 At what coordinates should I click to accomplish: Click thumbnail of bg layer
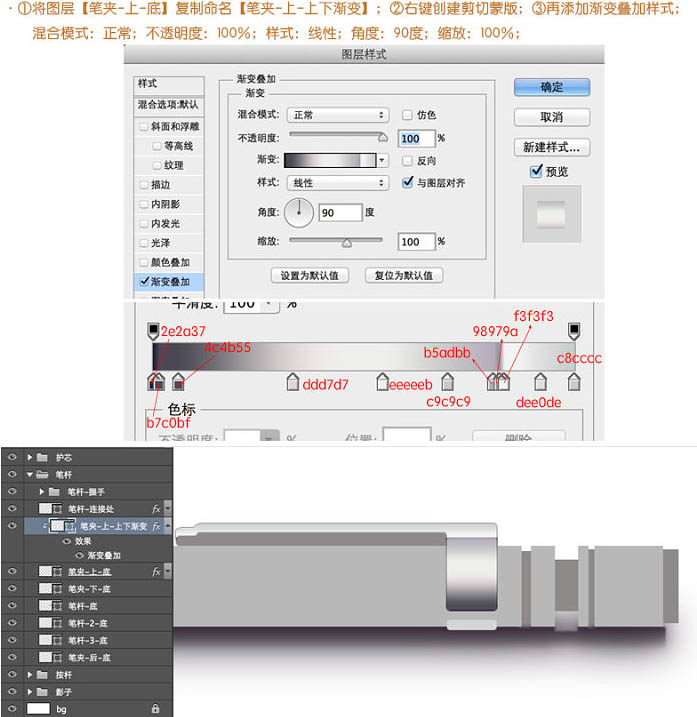38,708
